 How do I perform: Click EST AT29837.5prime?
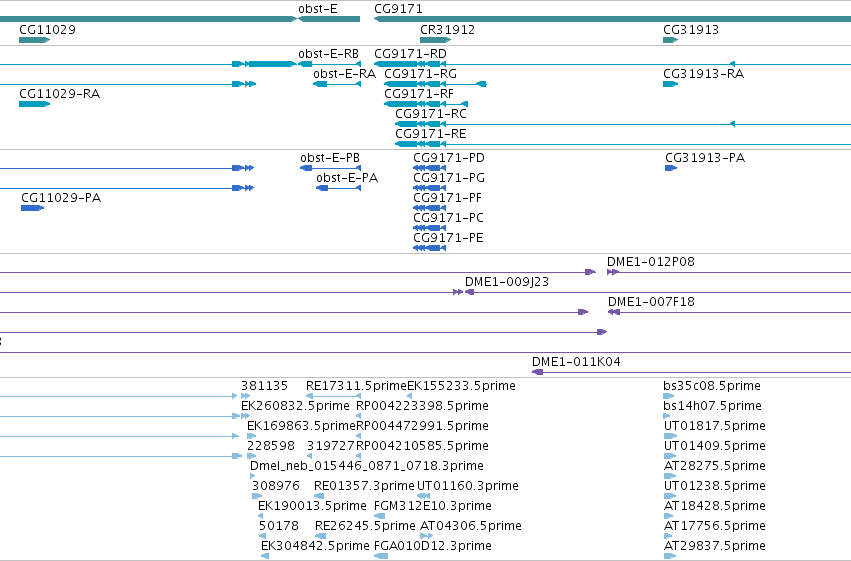click(x=715, y=546)
